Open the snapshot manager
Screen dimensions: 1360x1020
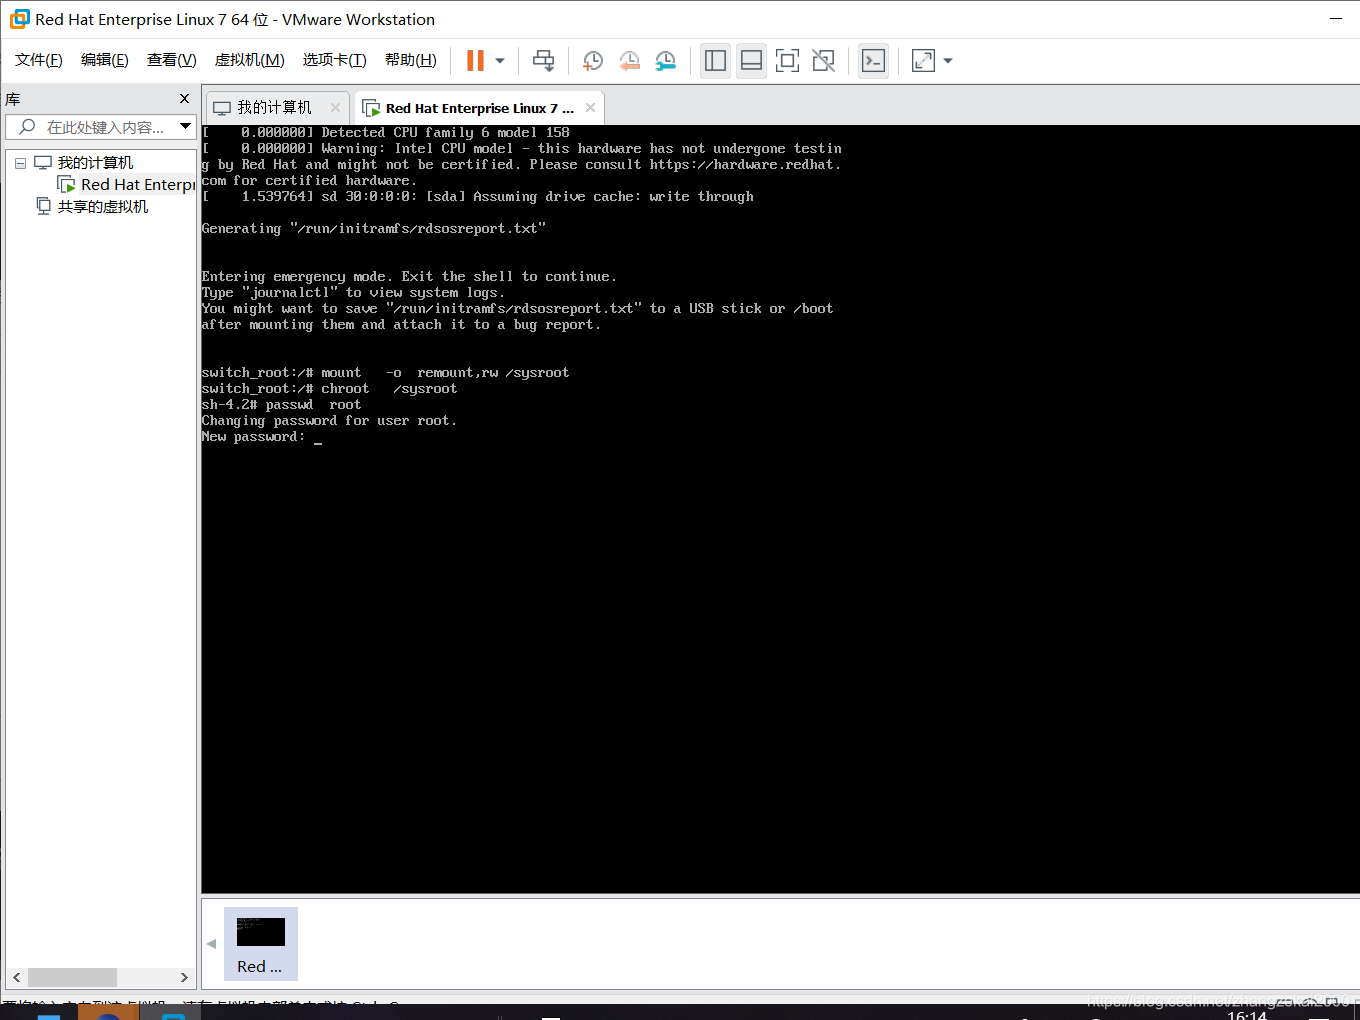coord(665,61)
